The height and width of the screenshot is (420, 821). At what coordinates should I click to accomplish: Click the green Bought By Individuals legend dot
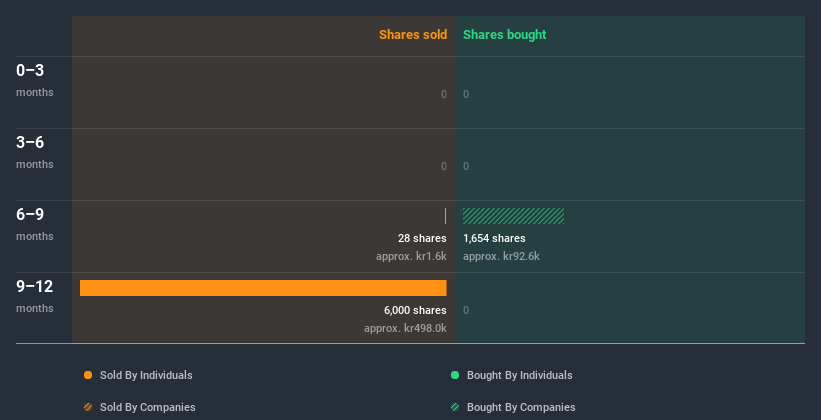tap(455, 375)
